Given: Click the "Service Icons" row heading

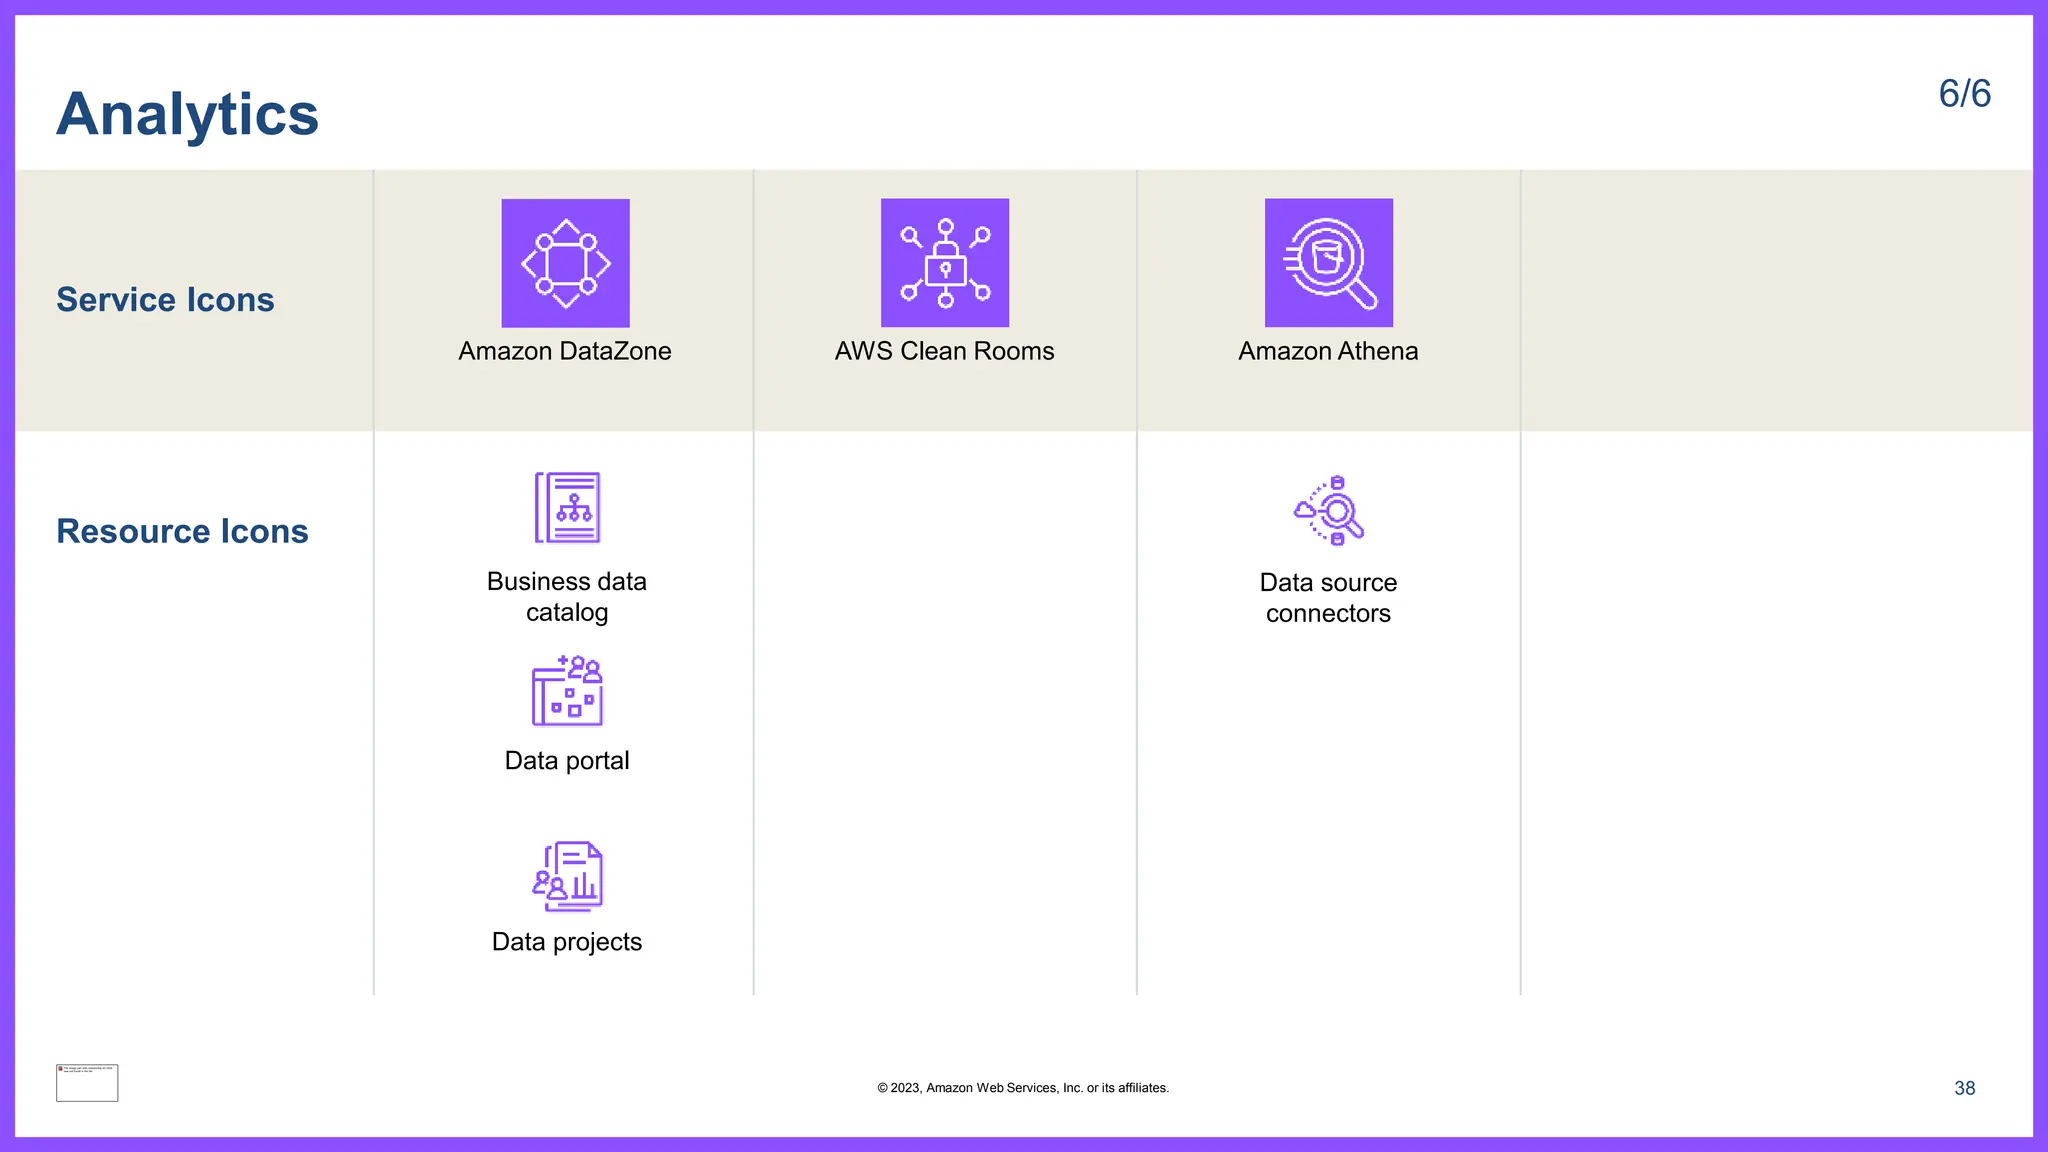Looking at the screenshot, I should click(165, 300).
